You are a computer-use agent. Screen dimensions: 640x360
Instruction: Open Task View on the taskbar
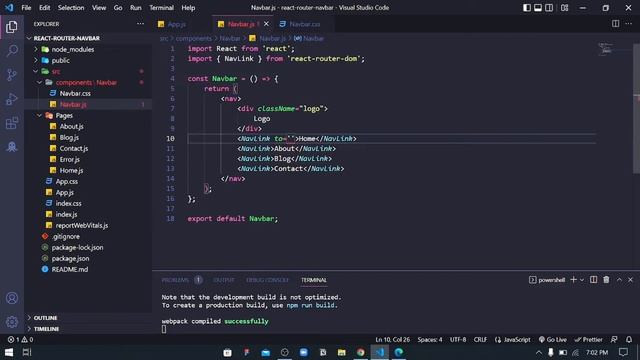[x=27, y=352]
